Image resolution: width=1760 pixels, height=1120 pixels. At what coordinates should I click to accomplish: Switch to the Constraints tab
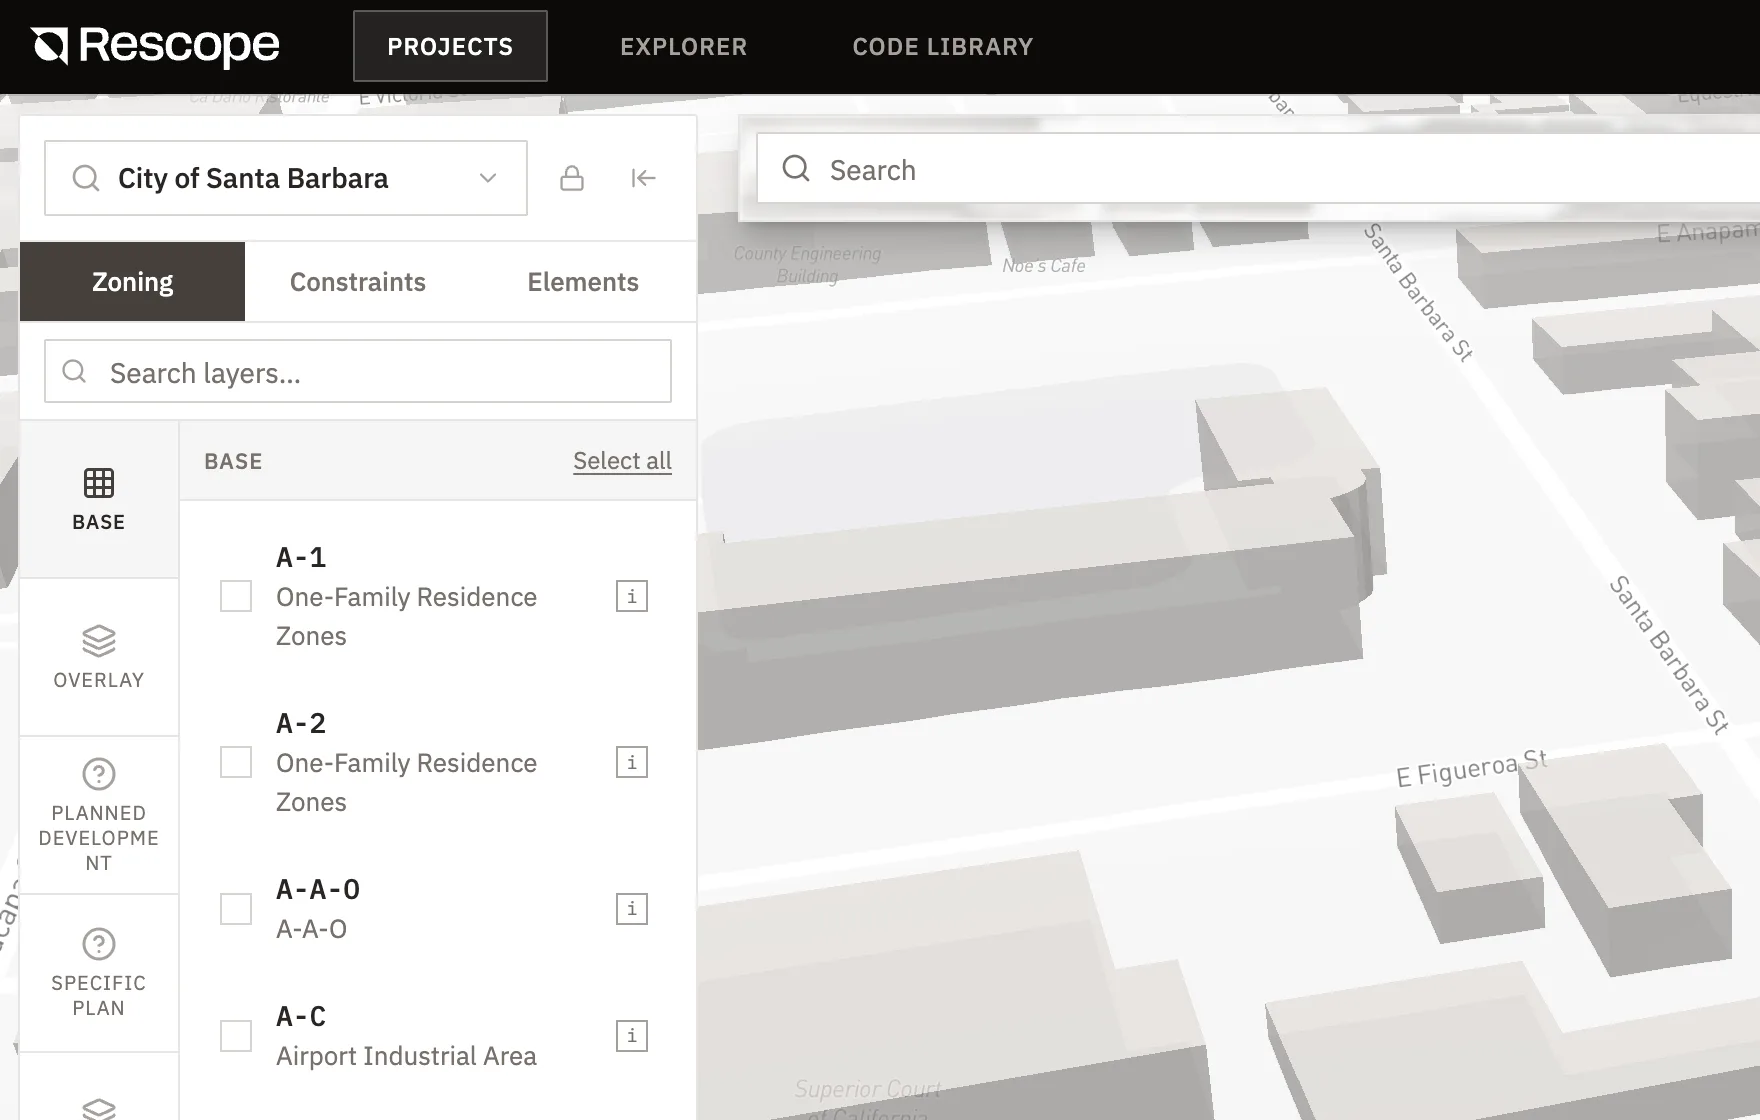pos(358,282)
